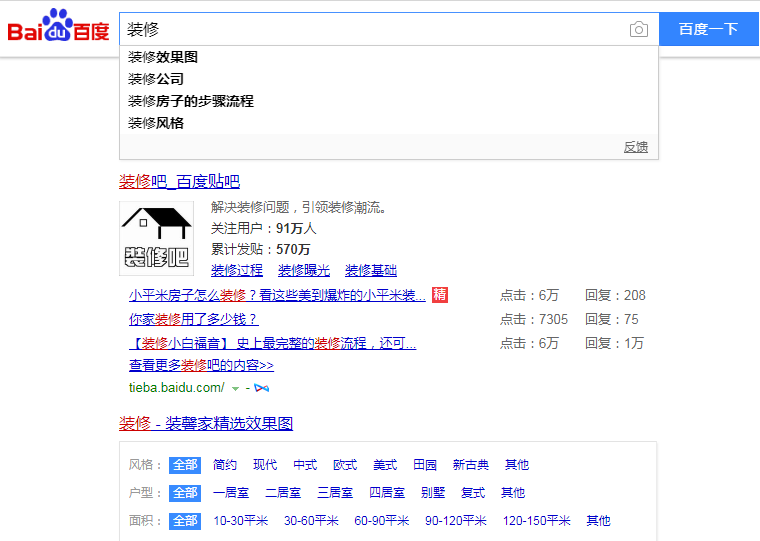Click the blue bow icon beside tieba URL

click(262, 387)
